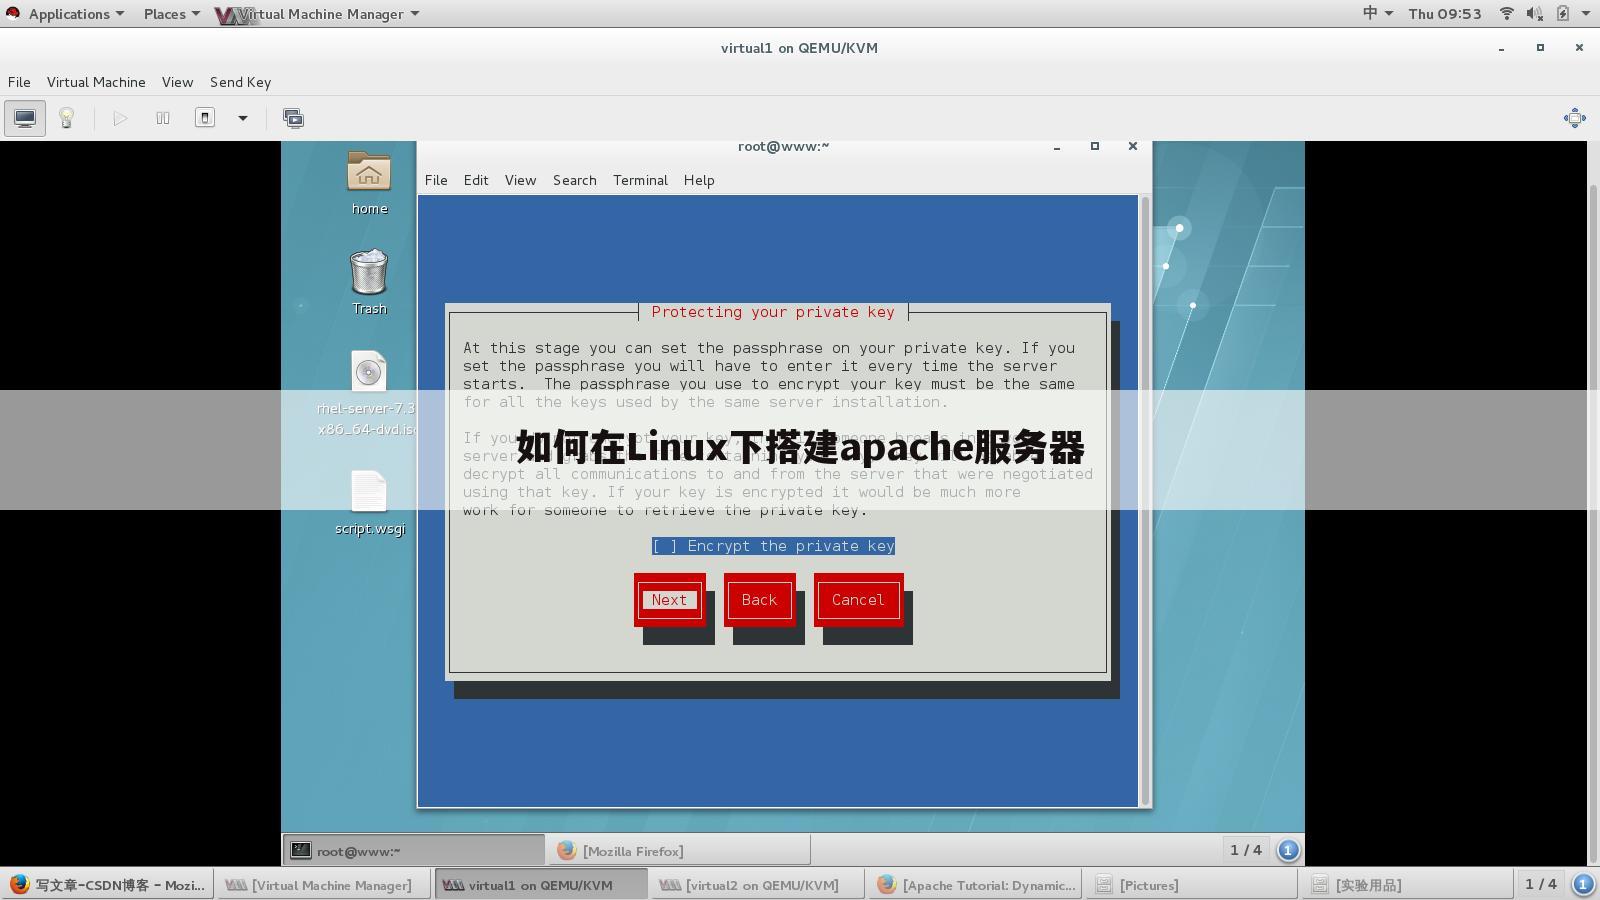Viewport: 1600px width, 900px height.
Task: Click the battery status icon
Action: (1562, 14)
